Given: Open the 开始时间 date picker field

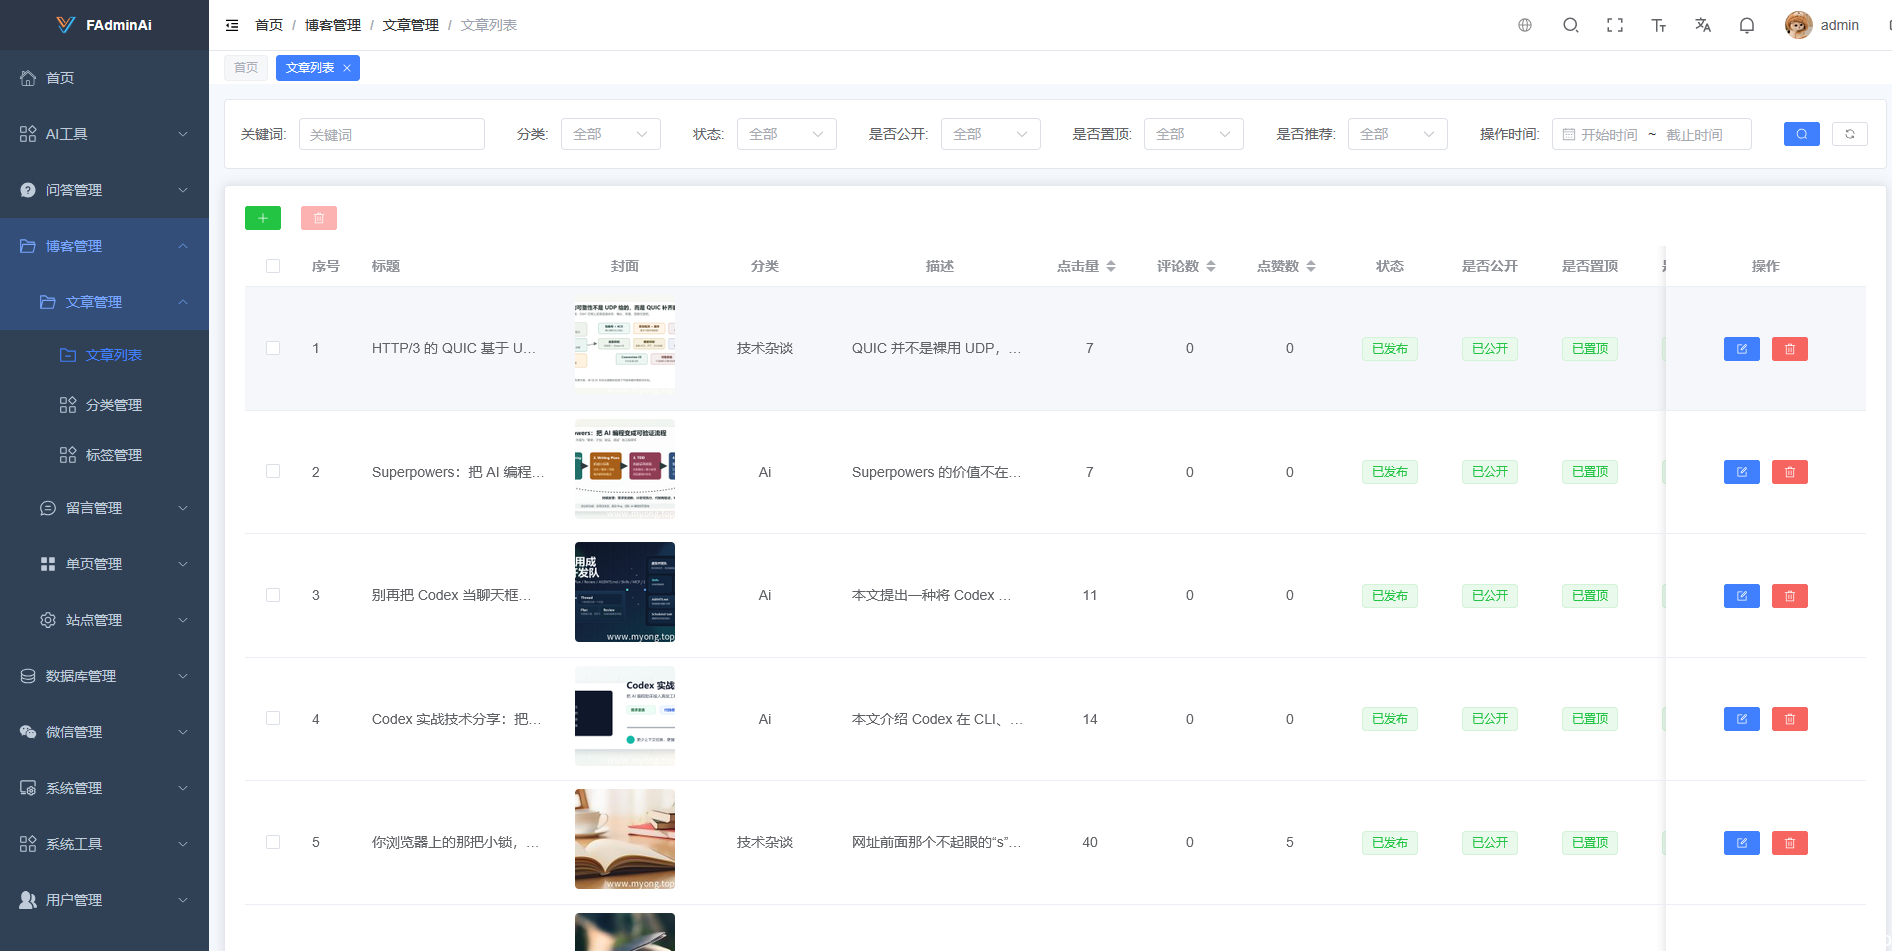Looking at the screenshot, I should click(x=1609, y=135).
